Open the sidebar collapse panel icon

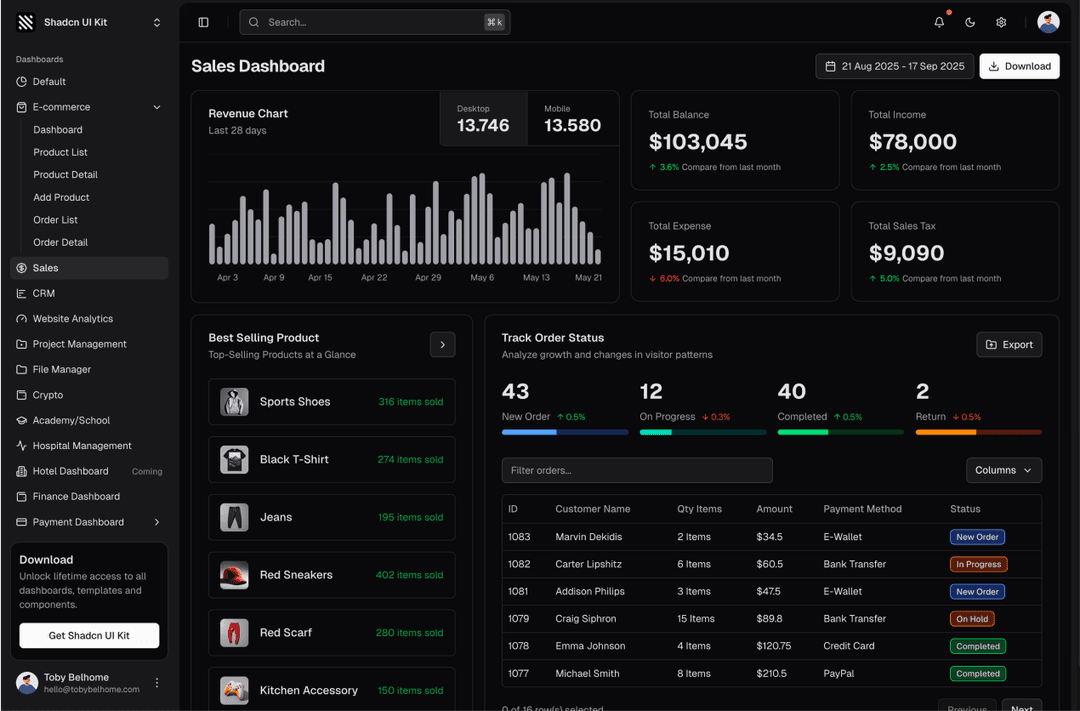(203, 21)
